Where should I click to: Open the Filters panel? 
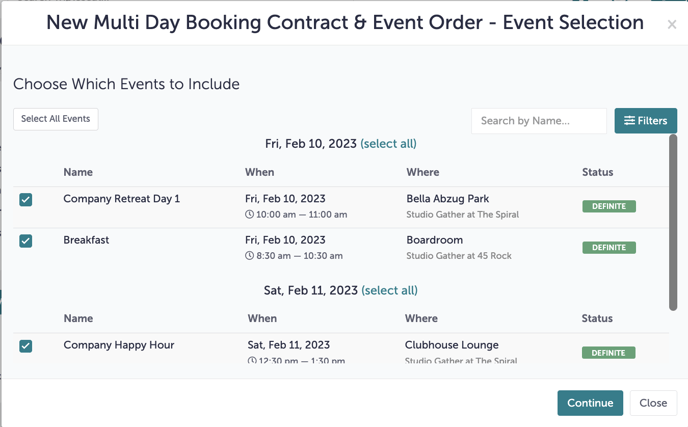[645, 121]
